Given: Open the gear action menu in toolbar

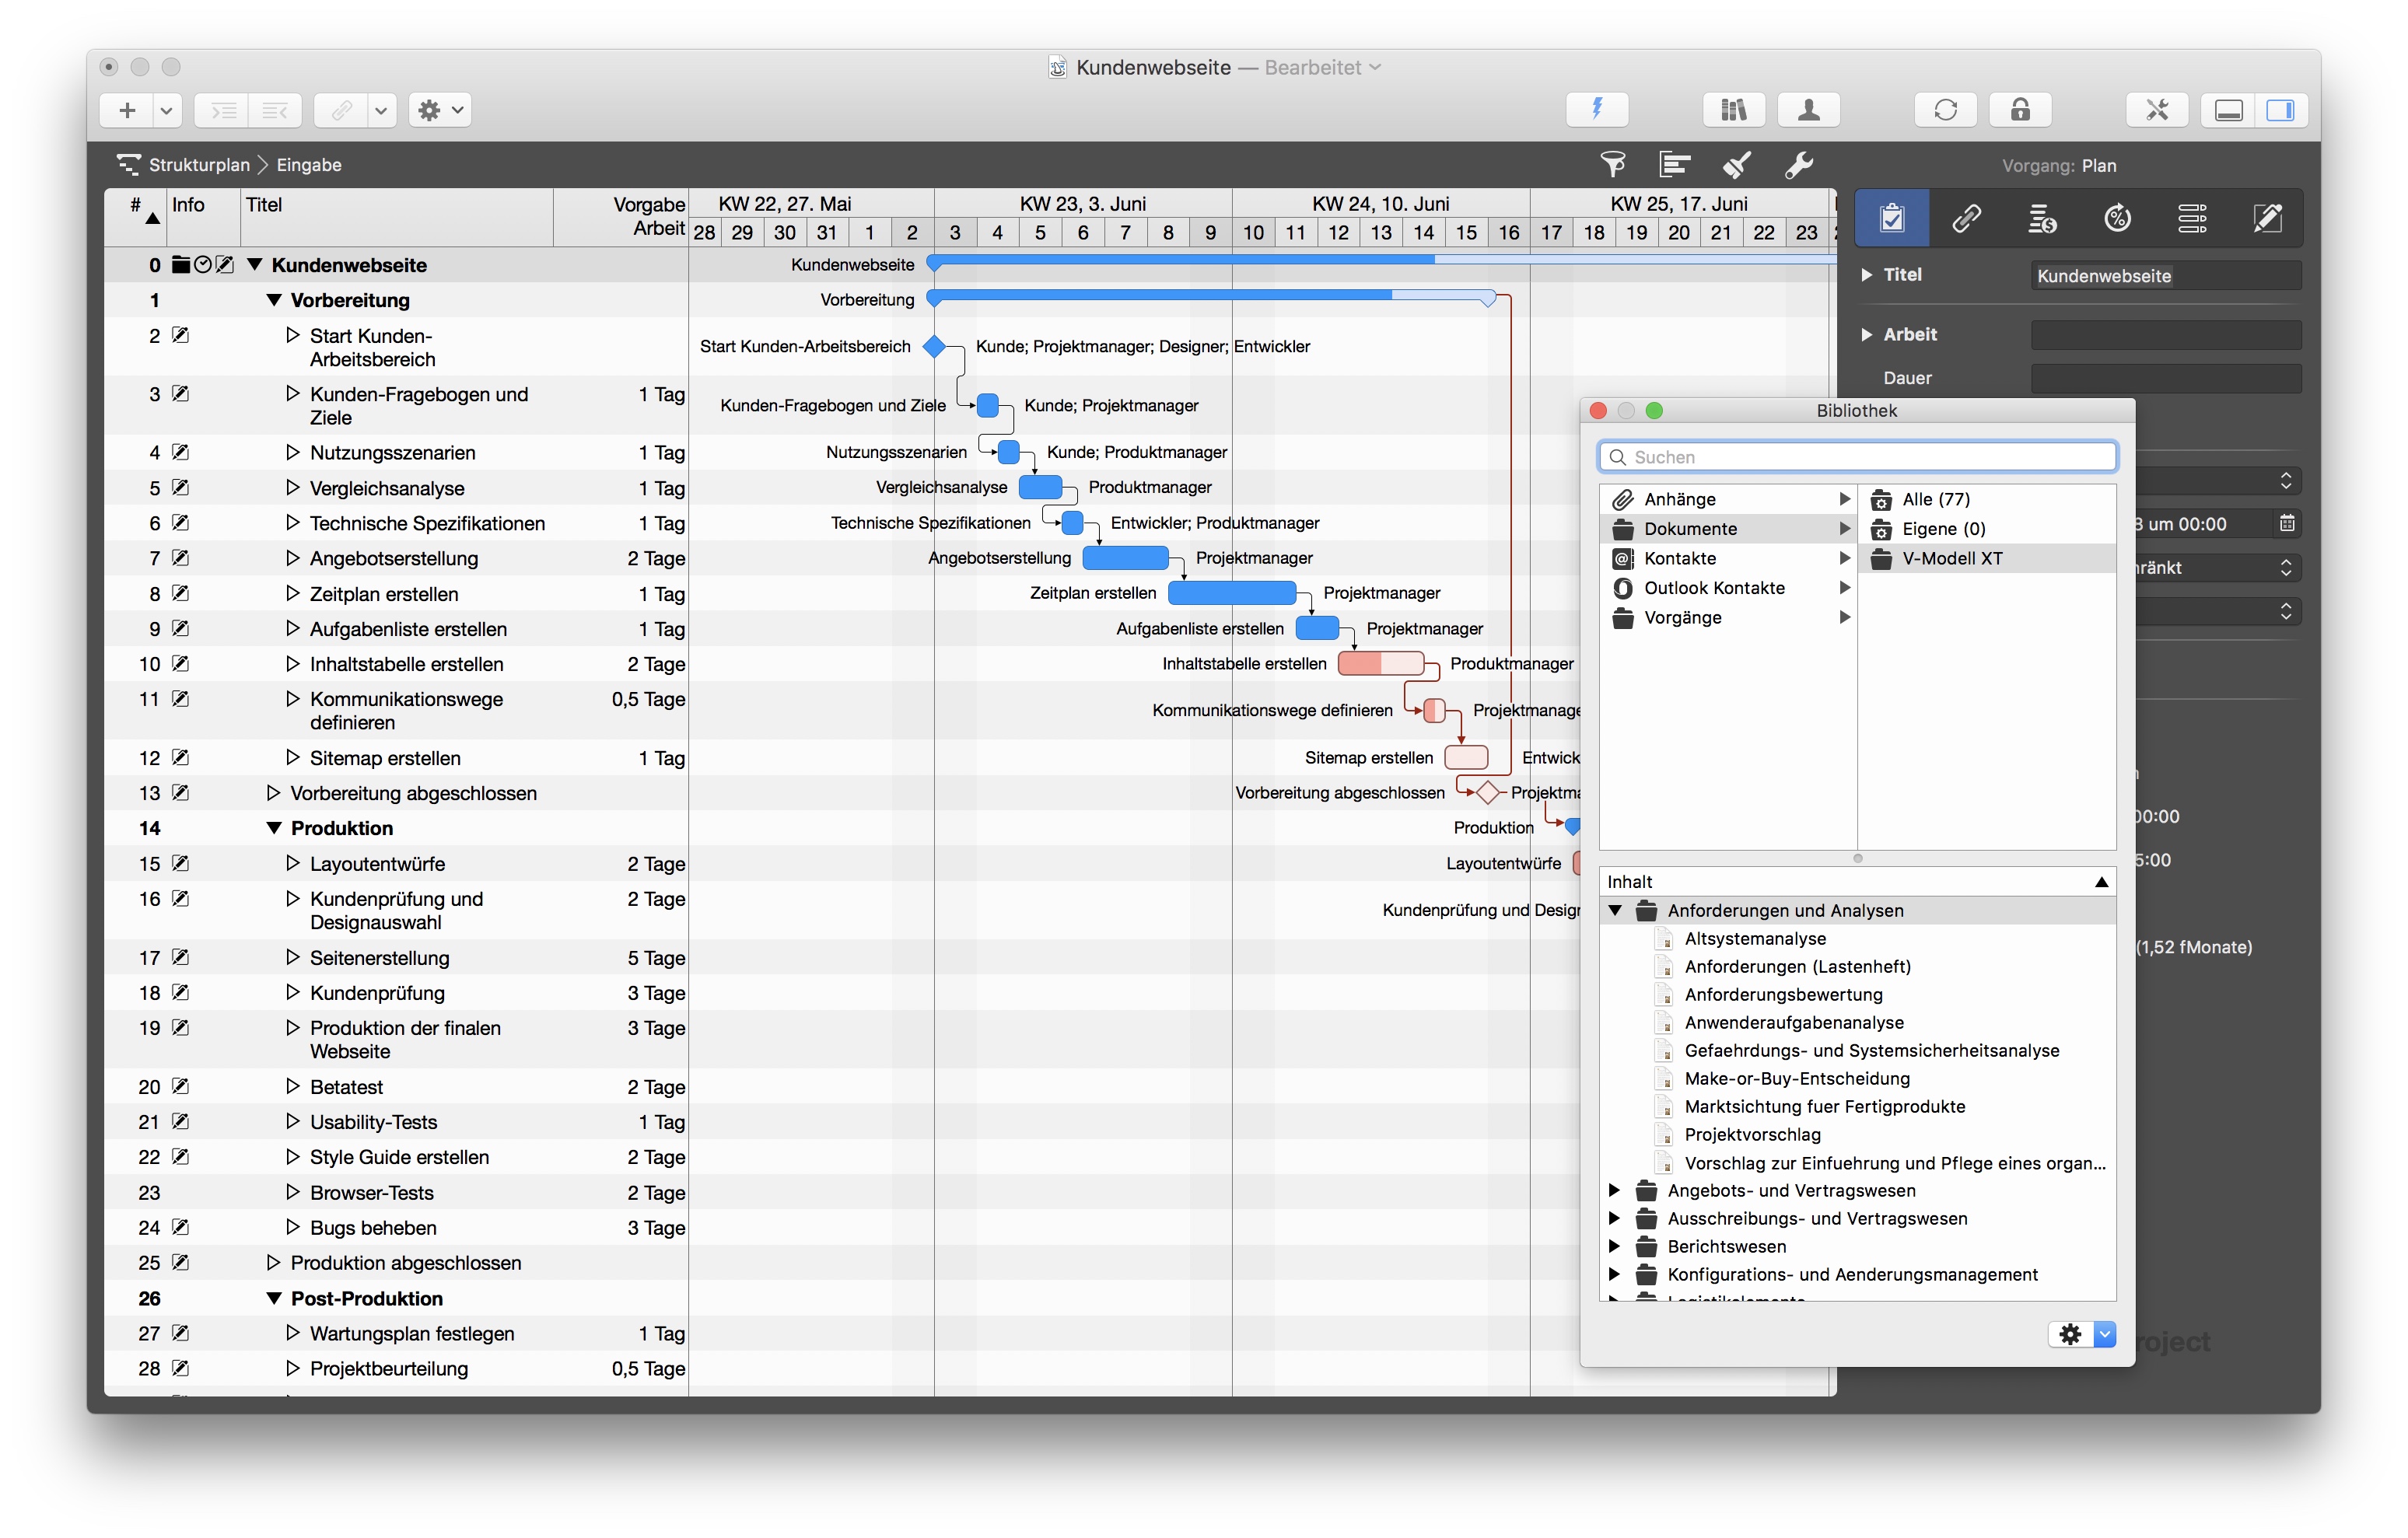Looking at the screenshot, I should click(440, 110).
